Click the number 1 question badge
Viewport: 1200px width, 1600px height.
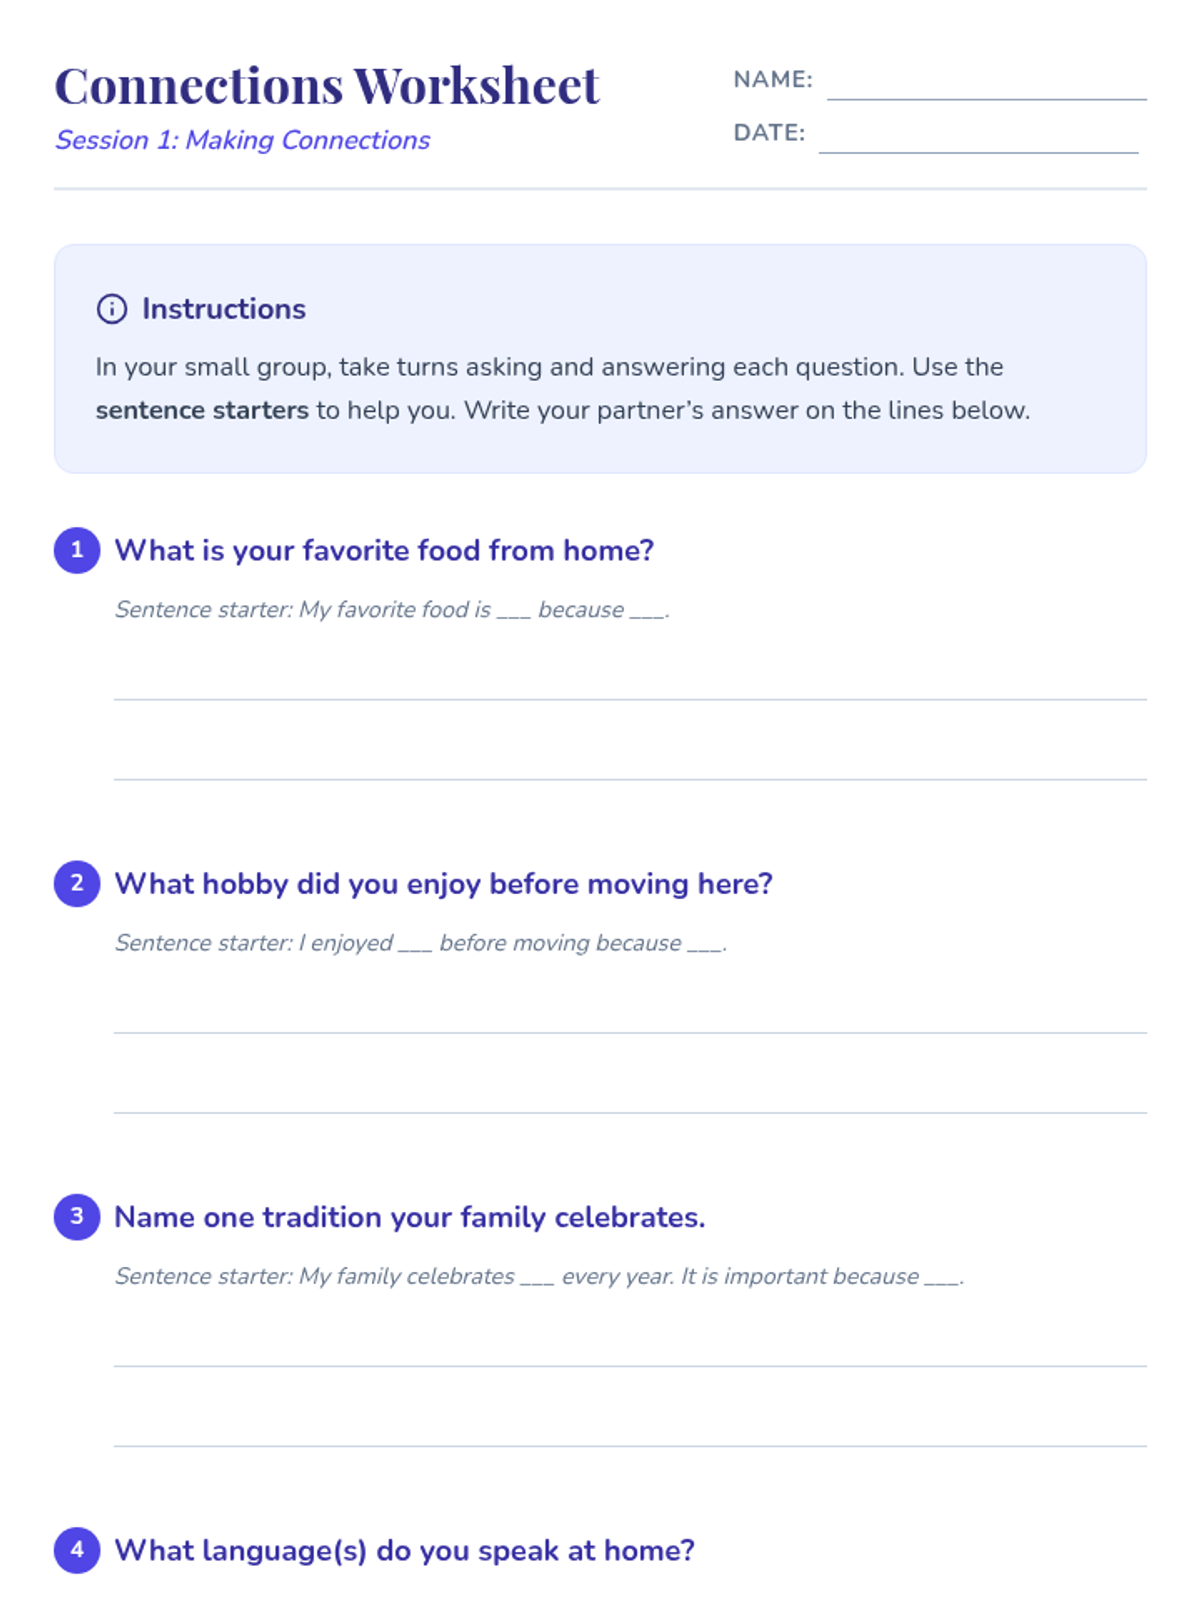click(x=77, y=550)
